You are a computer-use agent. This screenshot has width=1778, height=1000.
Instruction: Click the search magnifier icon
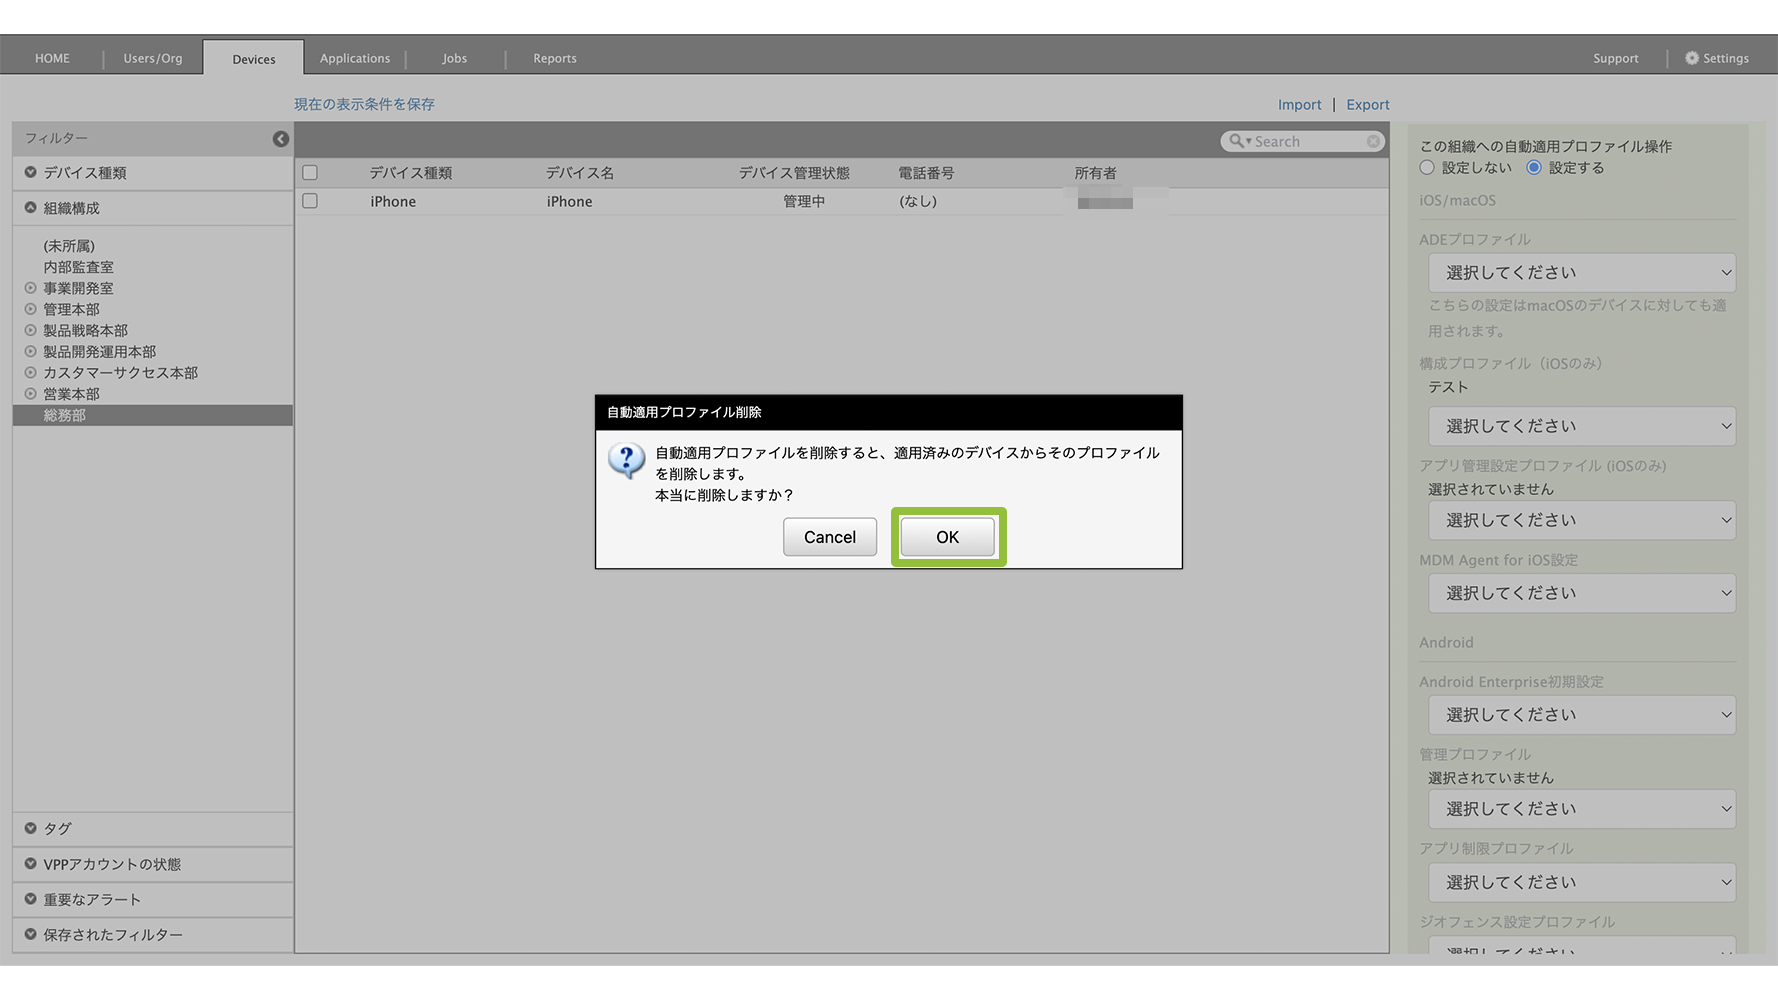tap(1237, 141)
